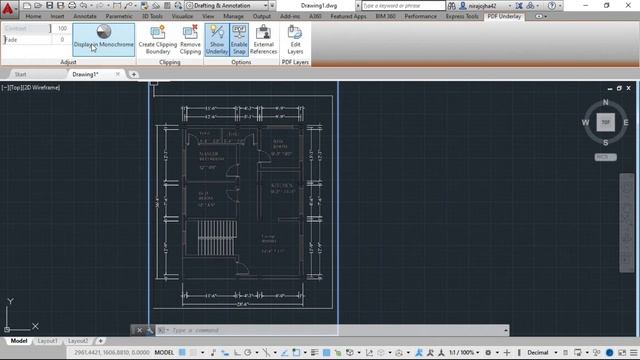This screenshot has width=640, height=360.
Task: Click the new layout plus button
Action: [100, 341]
